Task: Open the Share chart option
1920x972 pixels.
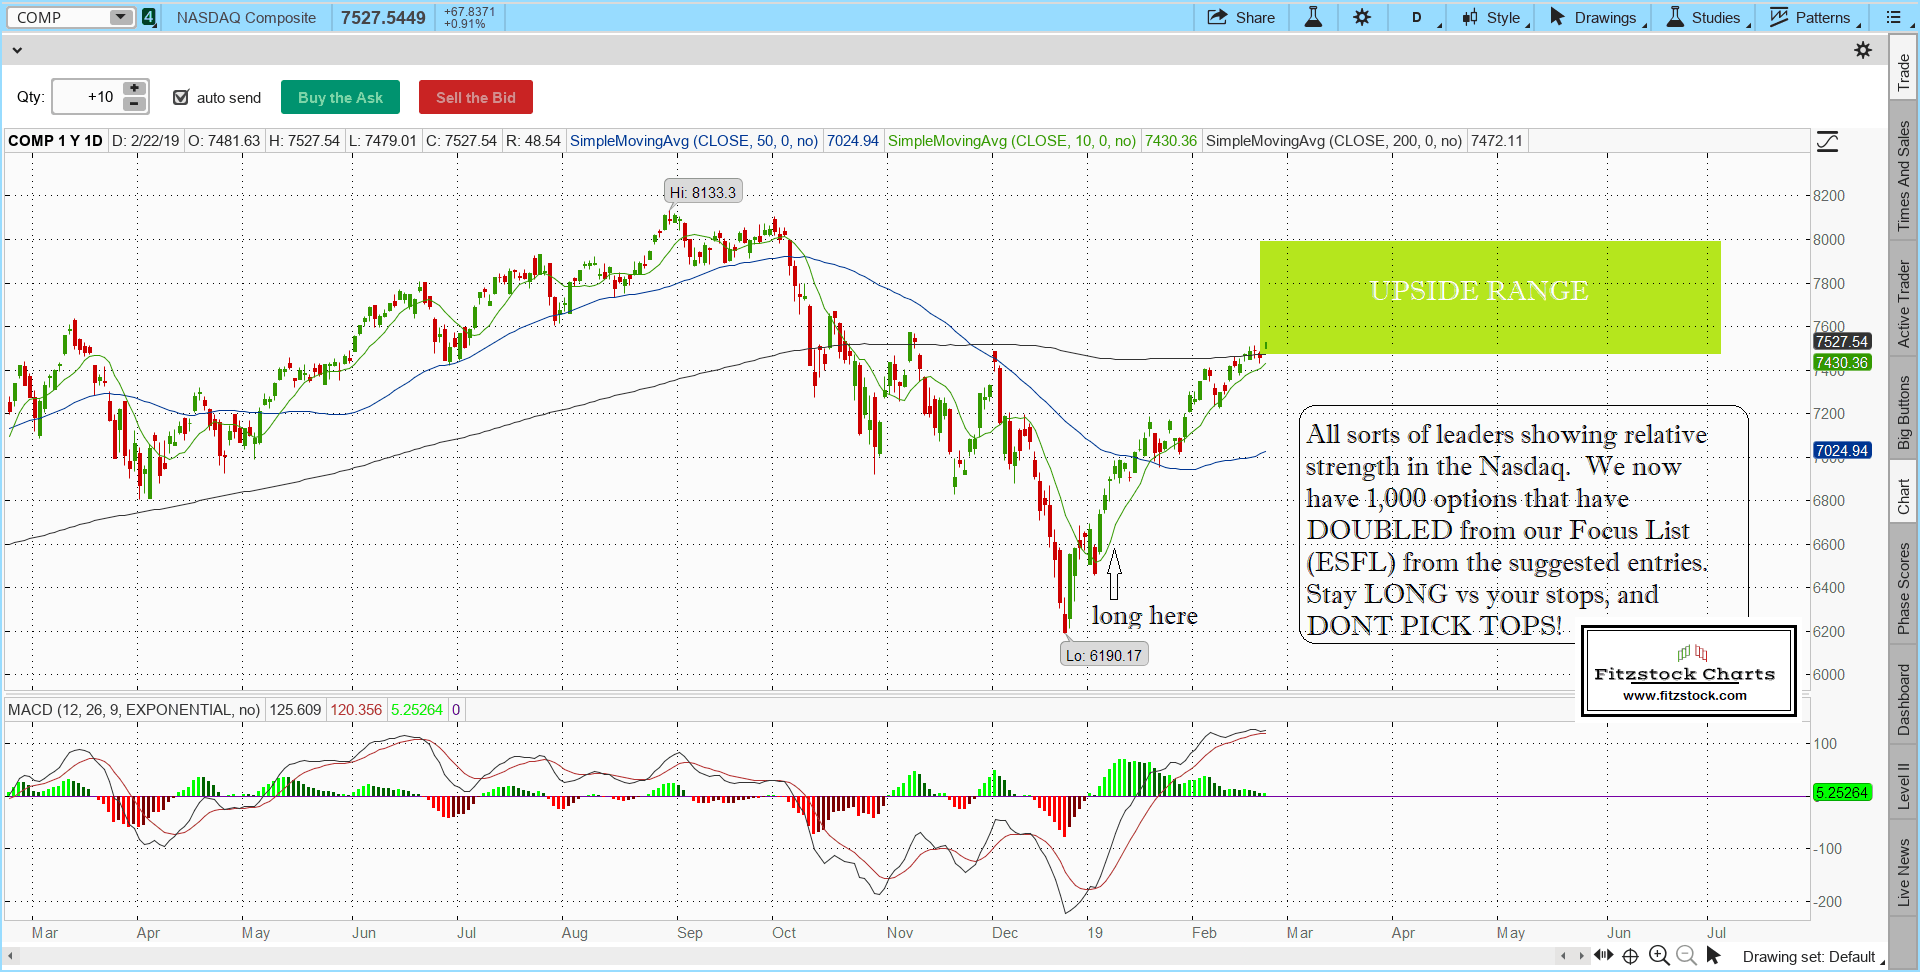Action: click(x=1241, y=17)
